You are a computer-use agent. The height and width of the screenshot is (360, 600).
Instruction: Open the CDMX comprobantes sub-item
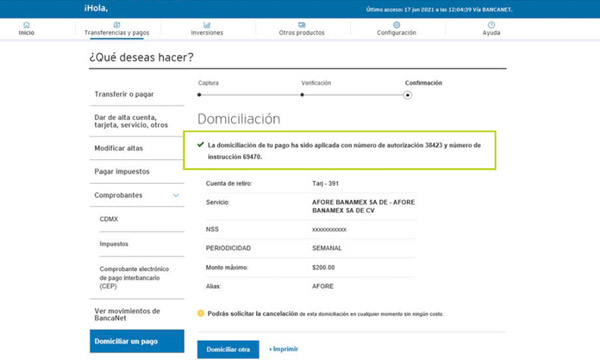click(109, 219)
